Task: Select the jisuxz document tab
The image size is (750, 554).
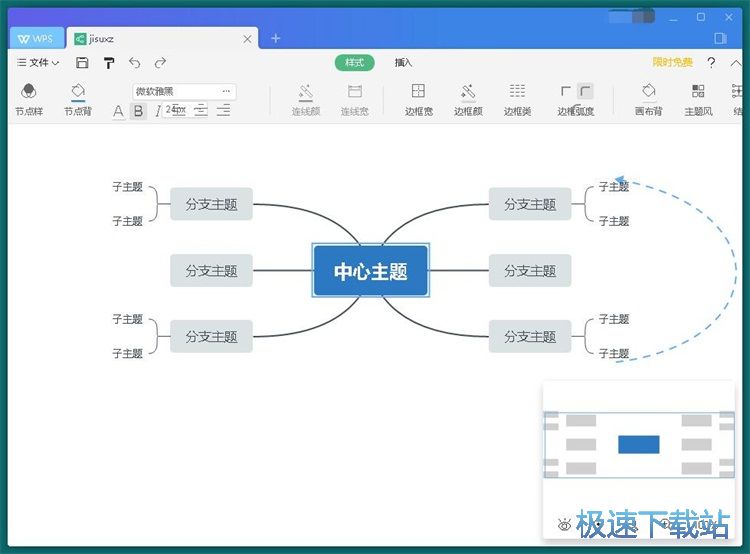Action: [x=162, y=38]
